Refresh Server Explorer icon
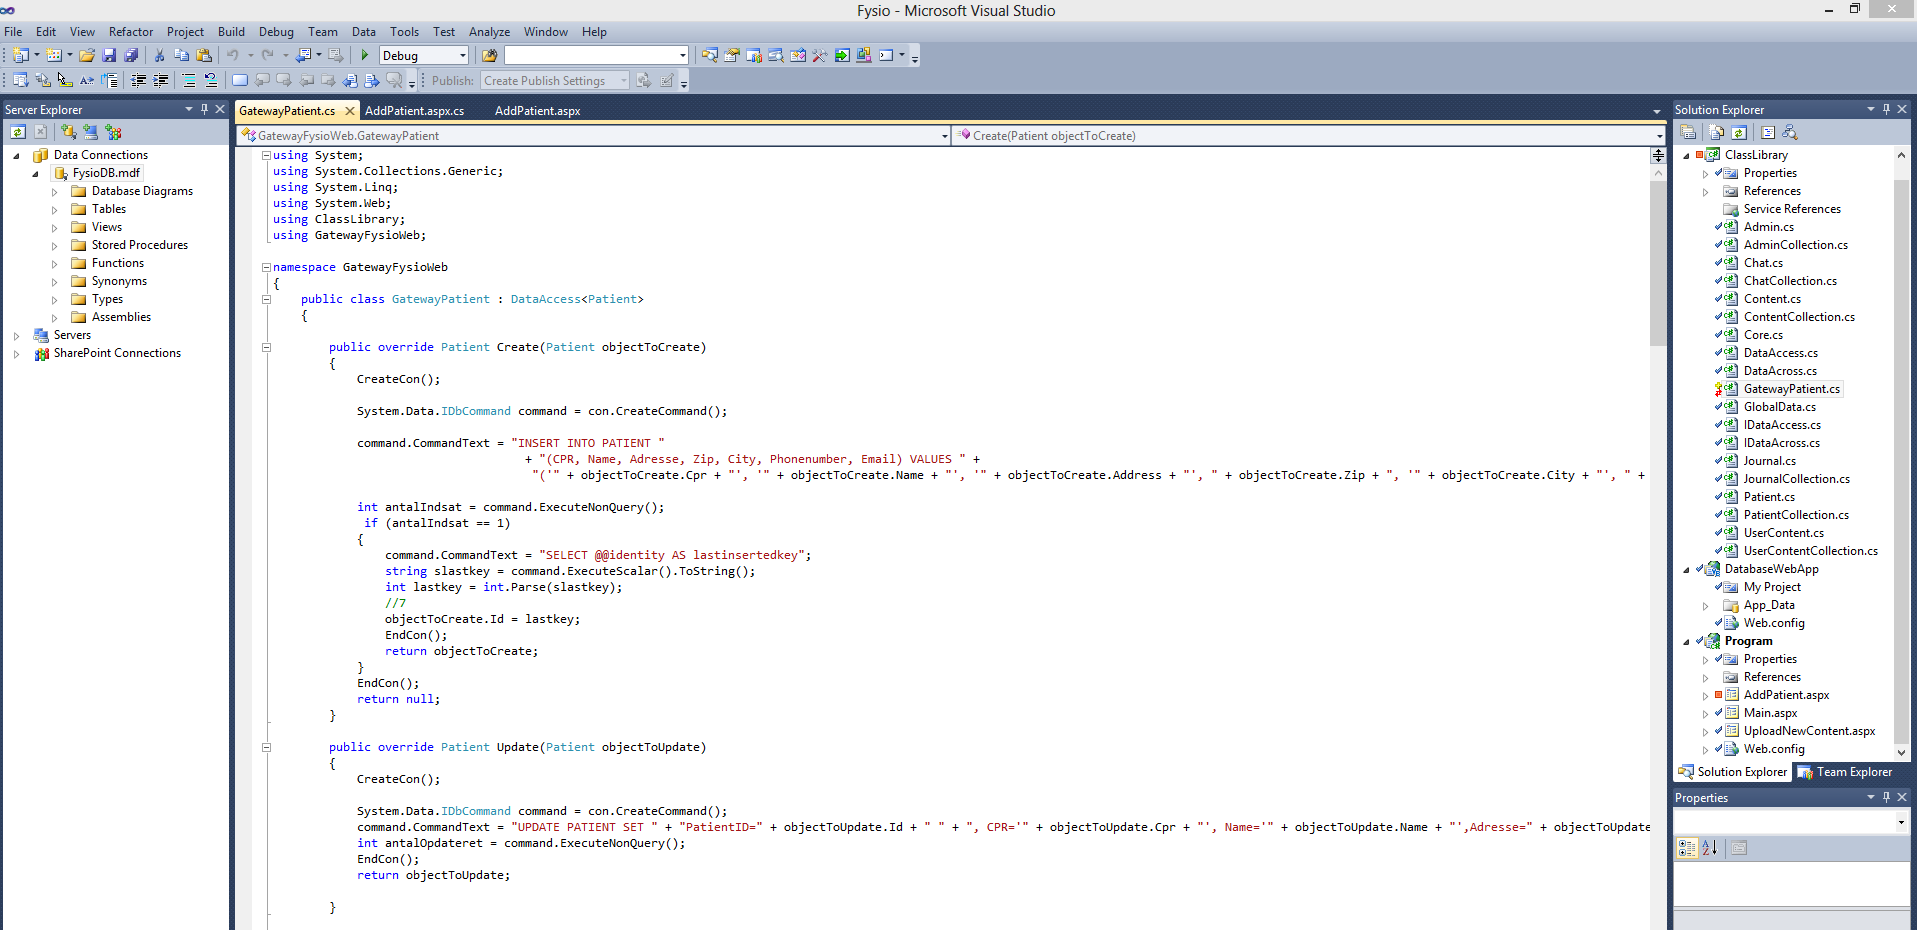This screenshot has width=1917, height=930. tap(18, 132)
